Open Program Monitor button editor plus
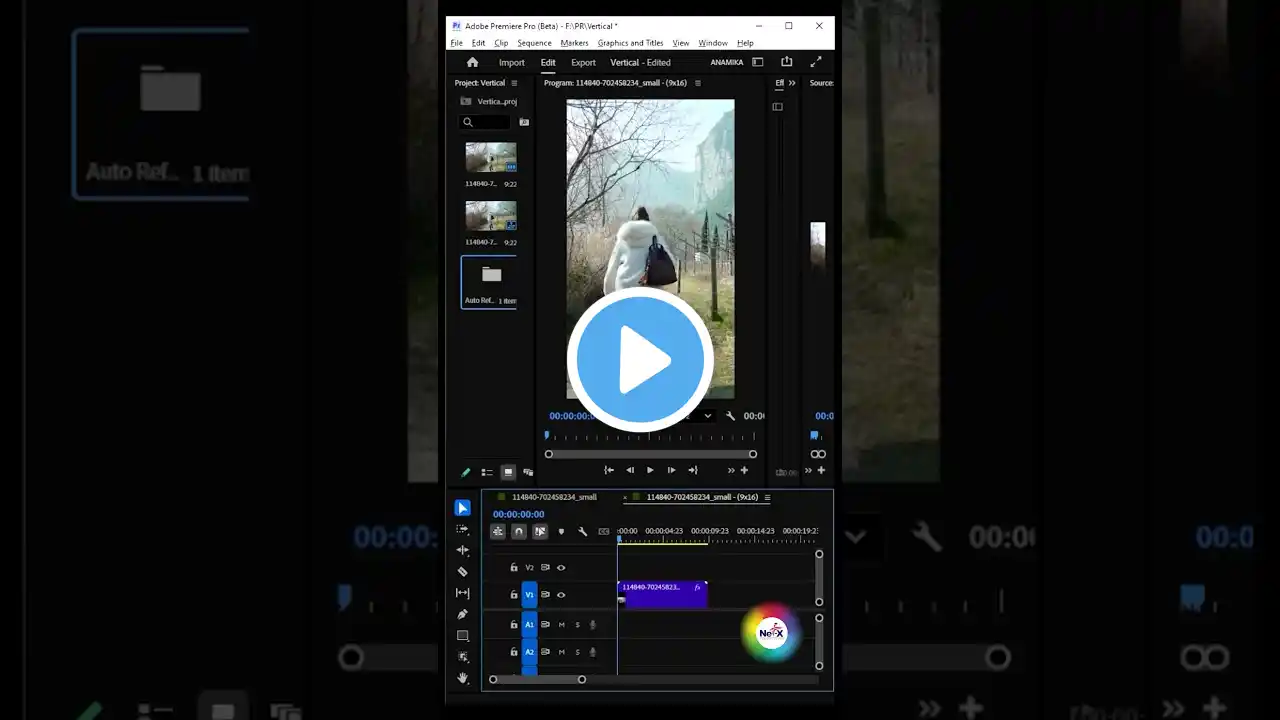The height and width of the screenshot is (720, 1280). click(744, 470)
